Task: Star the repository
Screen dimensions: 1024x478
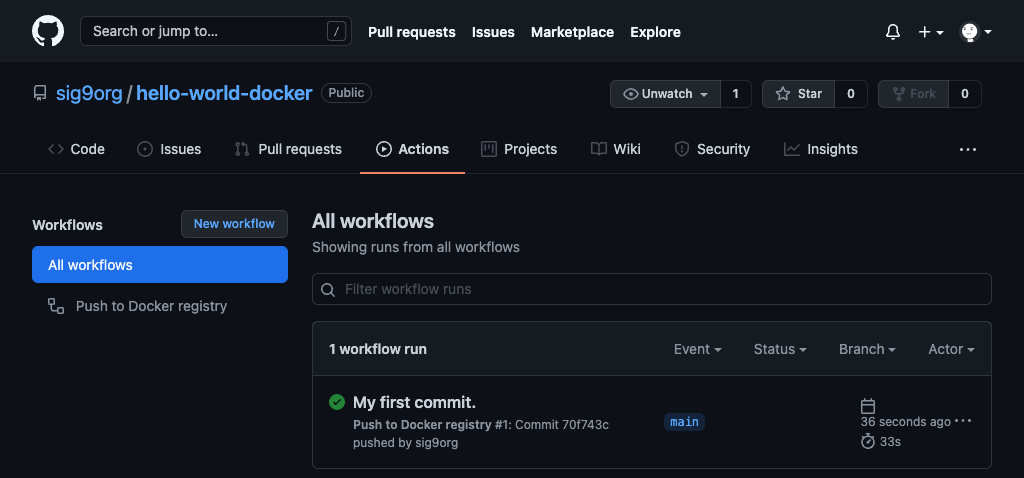Action: pos(798,94)
